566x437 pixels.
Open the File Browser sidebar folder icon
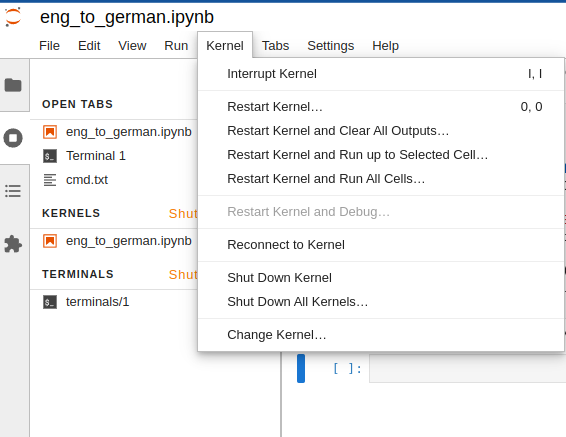point(13,85)
